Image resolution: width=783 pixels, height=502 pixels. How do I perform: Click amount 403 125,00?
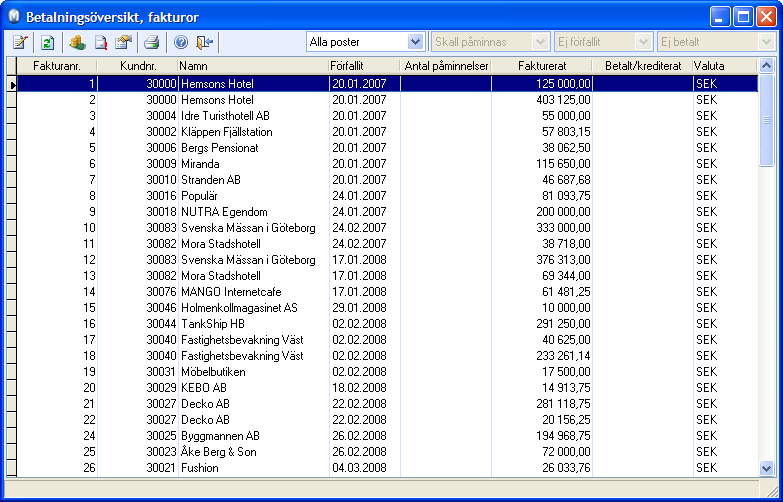(563, 100)
